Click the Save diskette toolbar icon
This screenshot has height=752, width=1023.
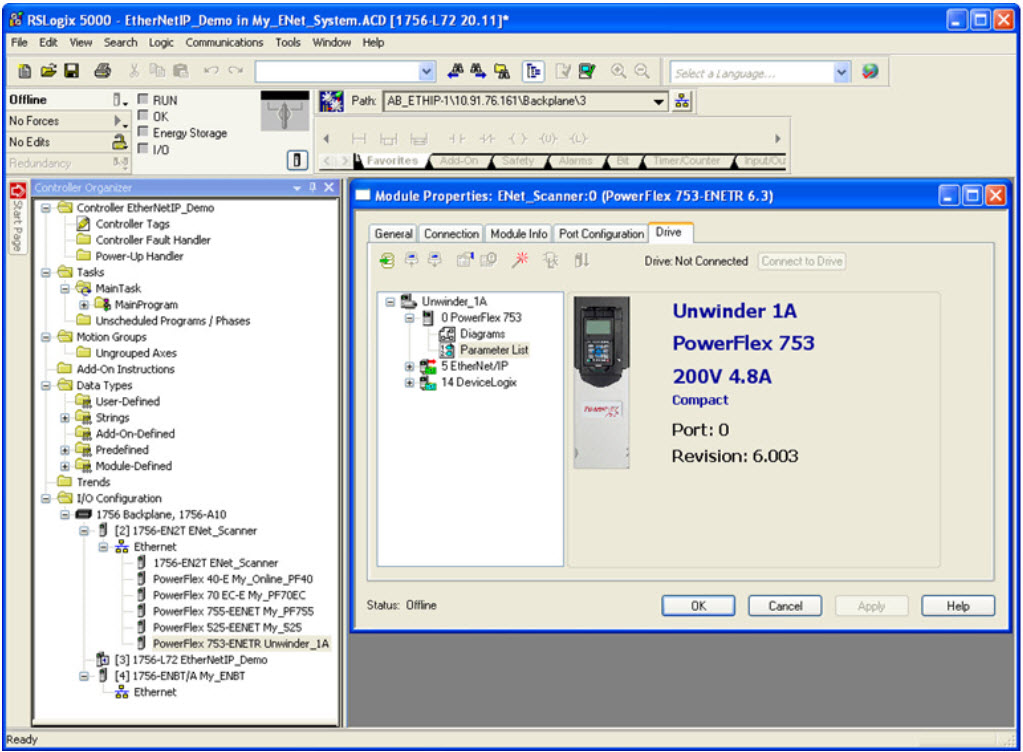(x=71, y=71)
